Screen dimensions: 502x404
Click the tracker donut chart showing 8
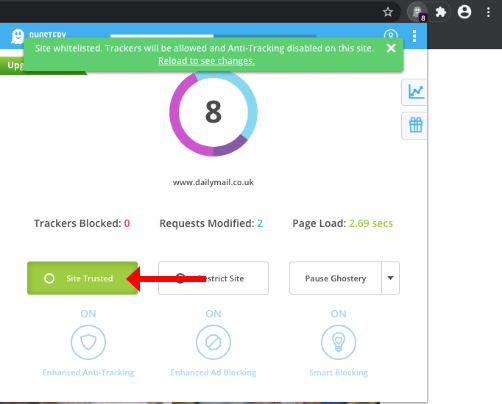tap(213, 112)
